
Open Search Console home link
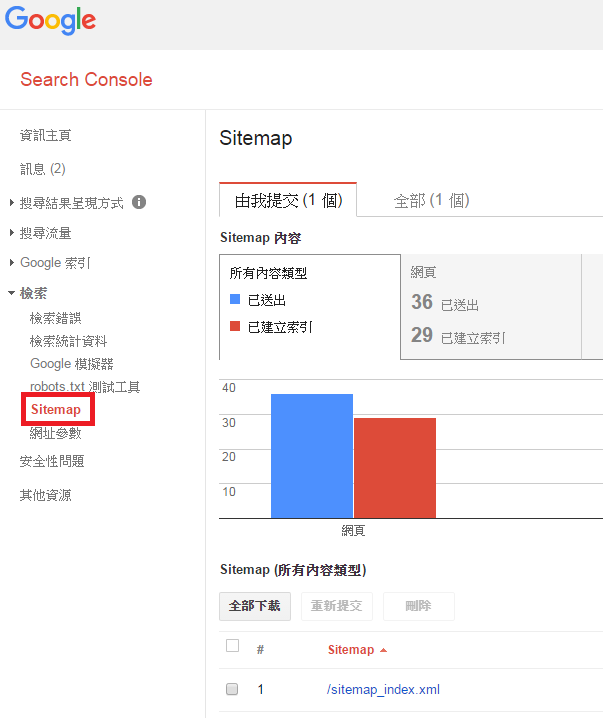point(86,79)
